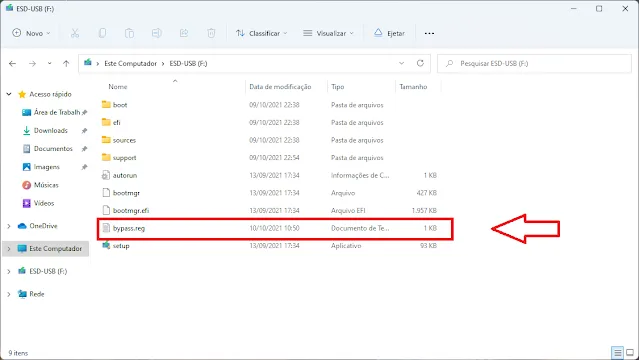Screen dimensions: 639x360
Task: Click the Cut scissors icon
Action: 75,33
